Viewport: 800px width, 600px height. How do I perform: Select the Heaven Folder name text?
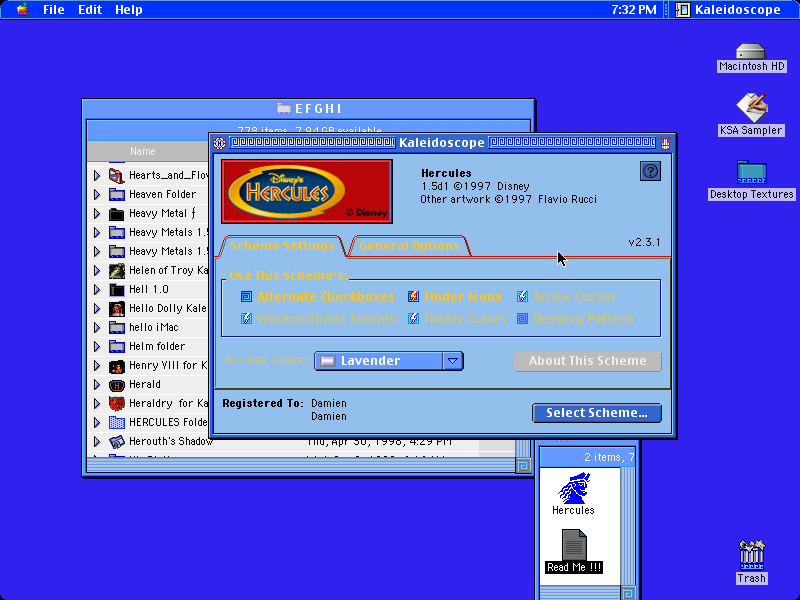tap(162, 194)
